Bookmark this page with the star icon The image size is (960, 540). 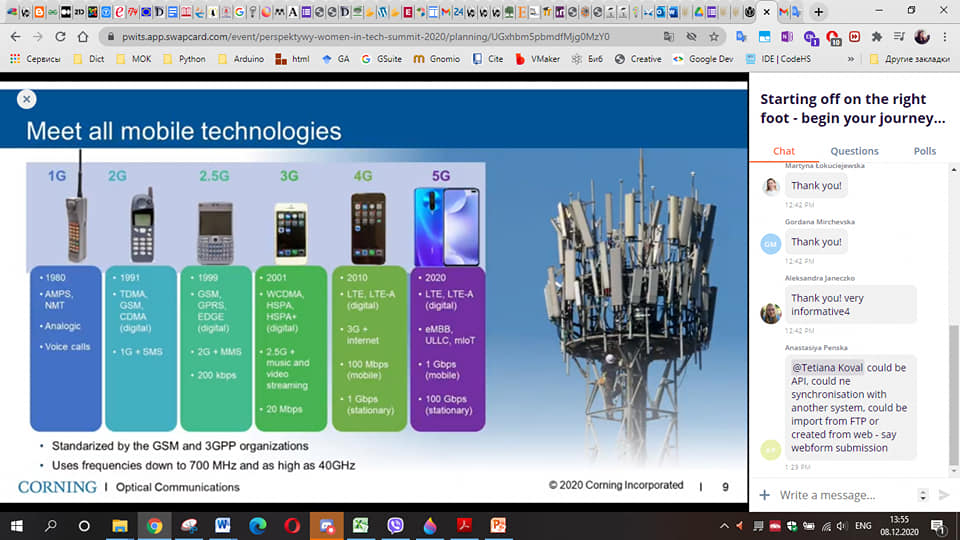pos(714,36)
